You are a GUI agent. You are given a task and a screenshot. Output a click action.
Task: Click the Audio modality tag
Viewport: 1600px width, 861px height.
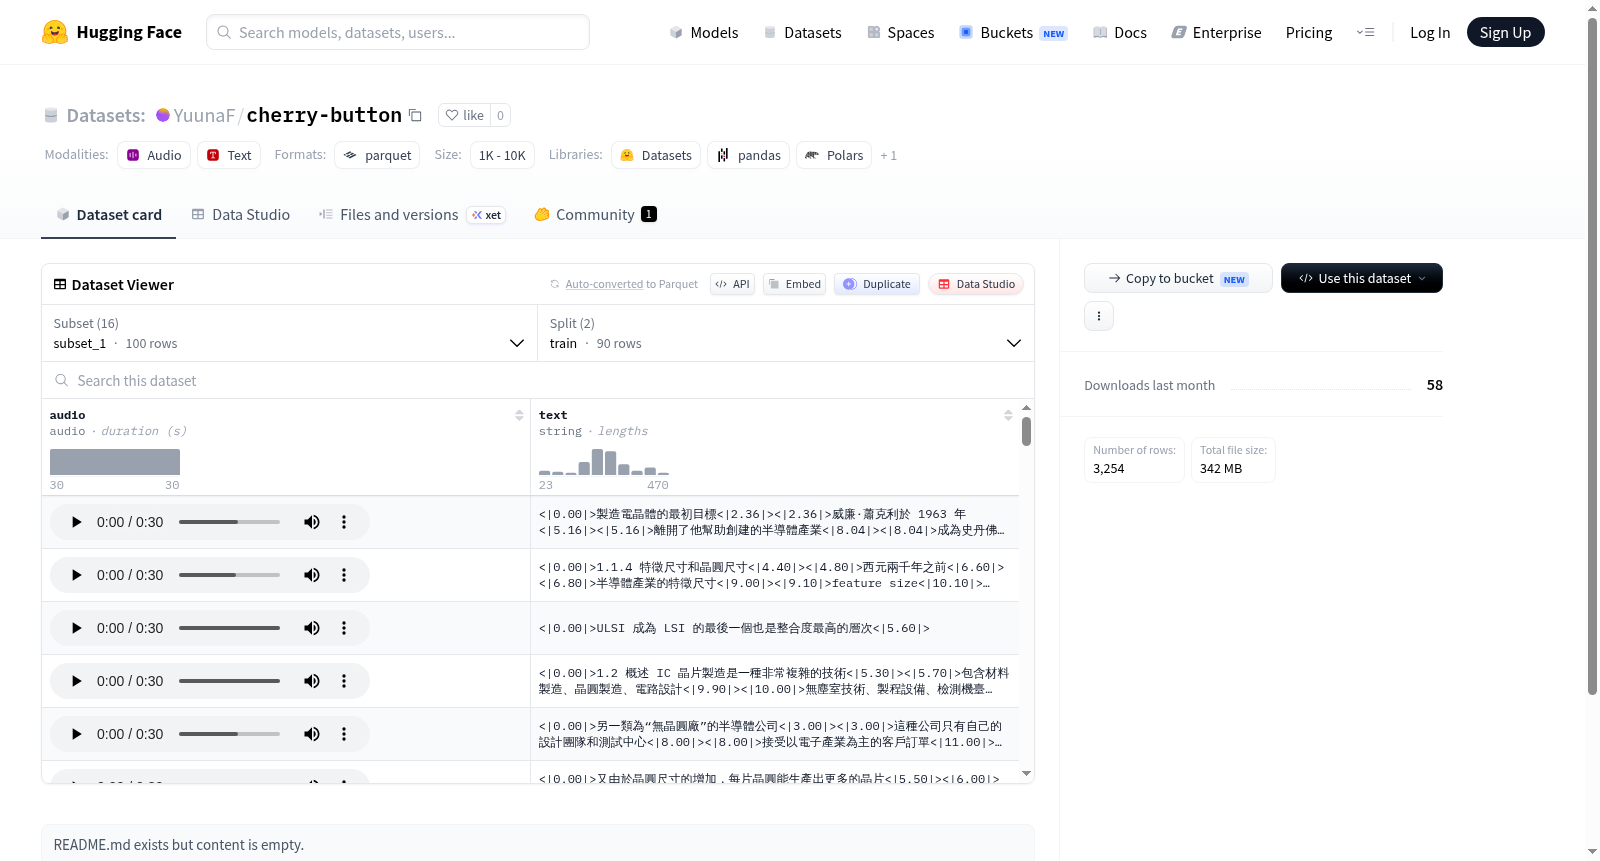154,155
